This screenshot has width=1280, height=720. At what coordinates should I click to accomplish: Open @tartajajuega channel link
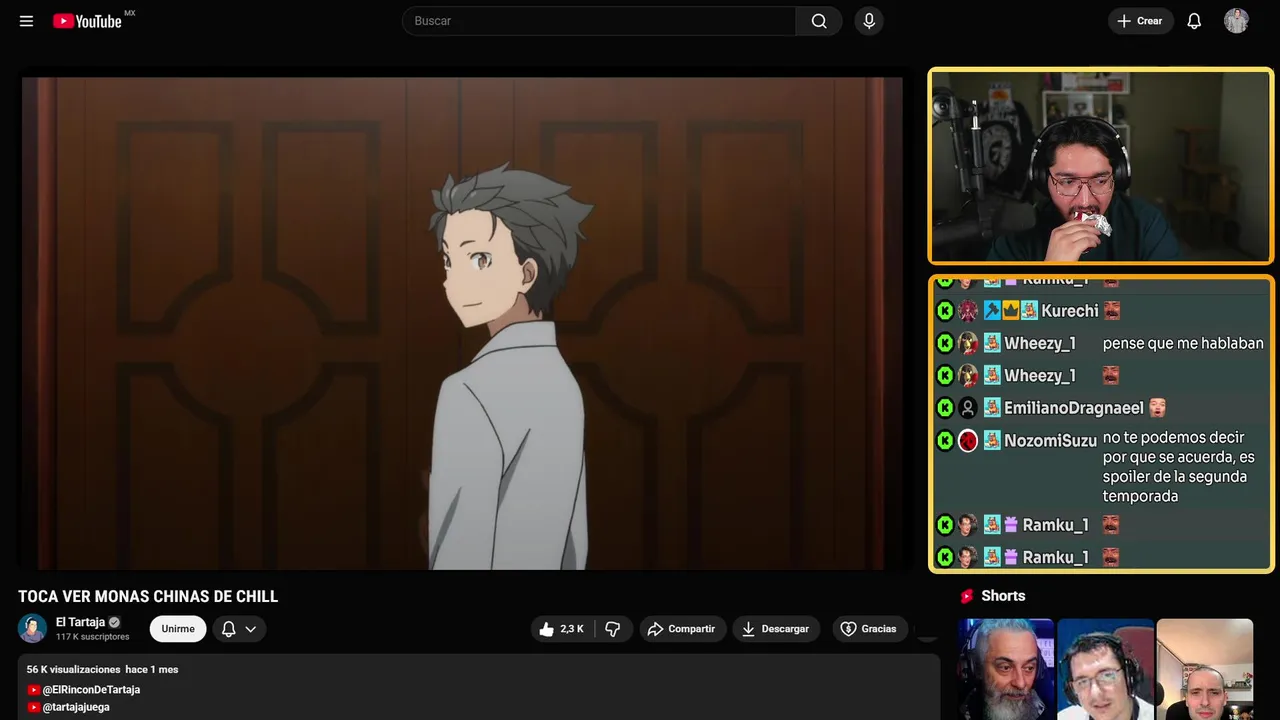tap(76, 707)
